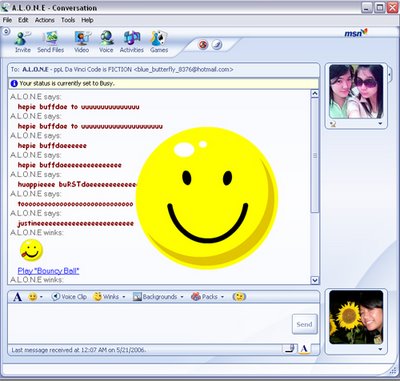Click the brush color scheme icon
Viewport: 400px width, 381px height.
(x=217, y=45)
